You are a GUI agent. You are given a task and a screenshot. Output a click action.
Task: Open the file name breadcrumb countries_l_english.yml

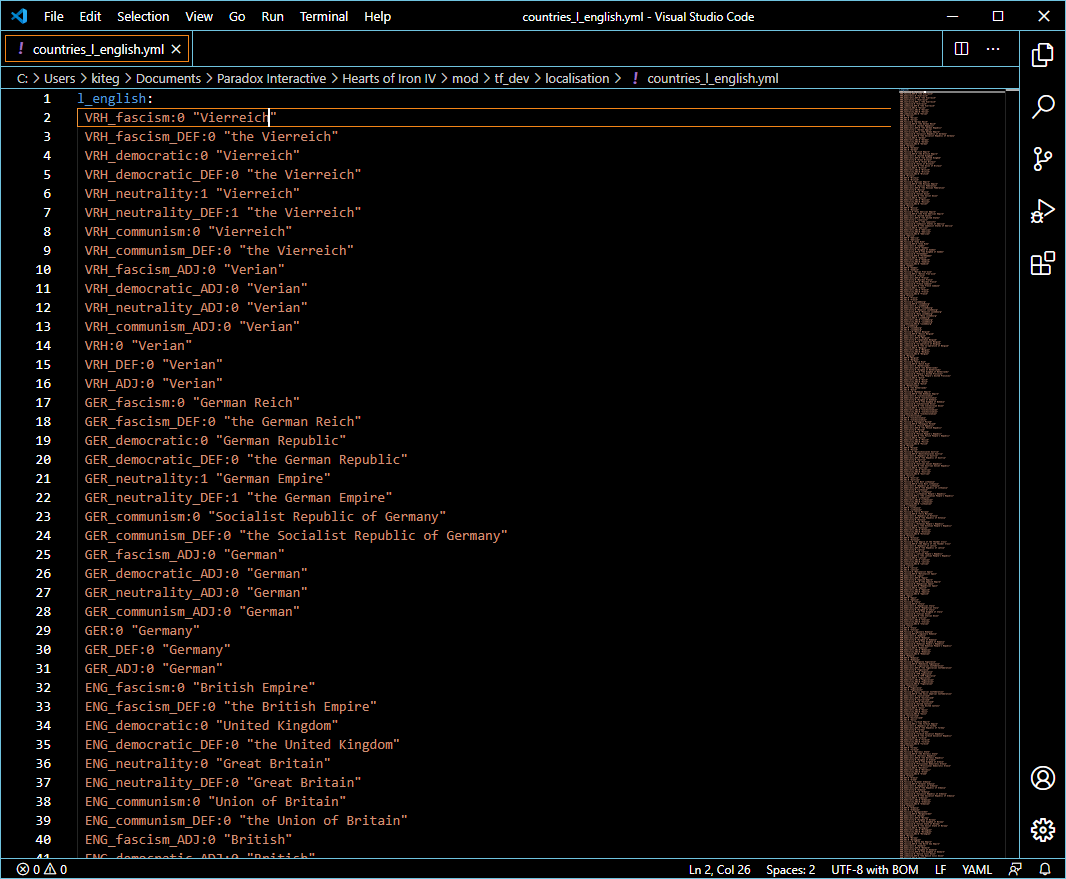[712, 78]
